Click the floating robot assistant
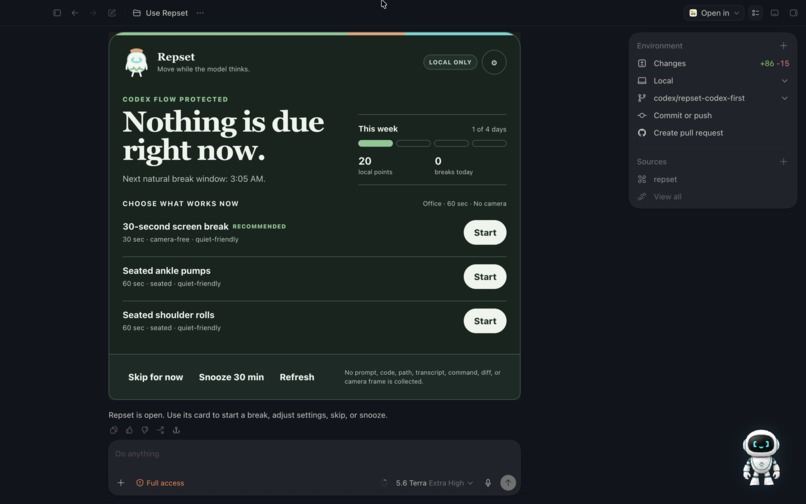 click(x=761, y=458)
